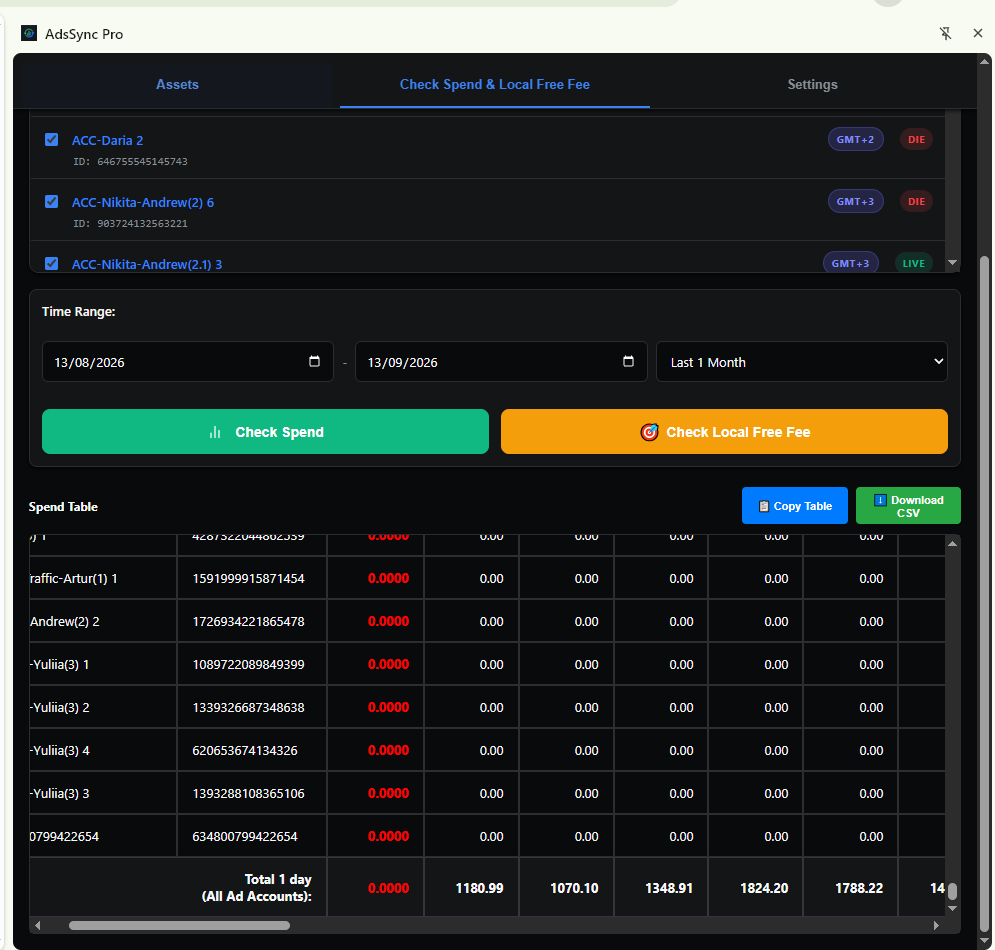The width and height of the screenshot is (995, 950).
Task: Uncheck the ACC-Nikita-Andrew(2) 6 checkbox
Action: 51,202
